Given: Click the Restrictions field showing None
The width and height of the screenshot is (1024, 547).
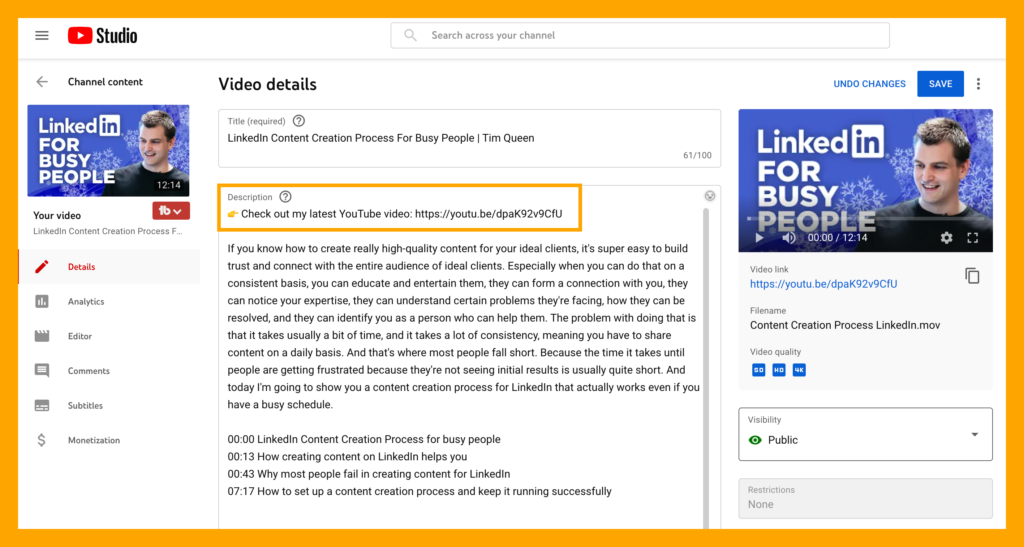Looking at the screenshot, I should tap(865, 499).
